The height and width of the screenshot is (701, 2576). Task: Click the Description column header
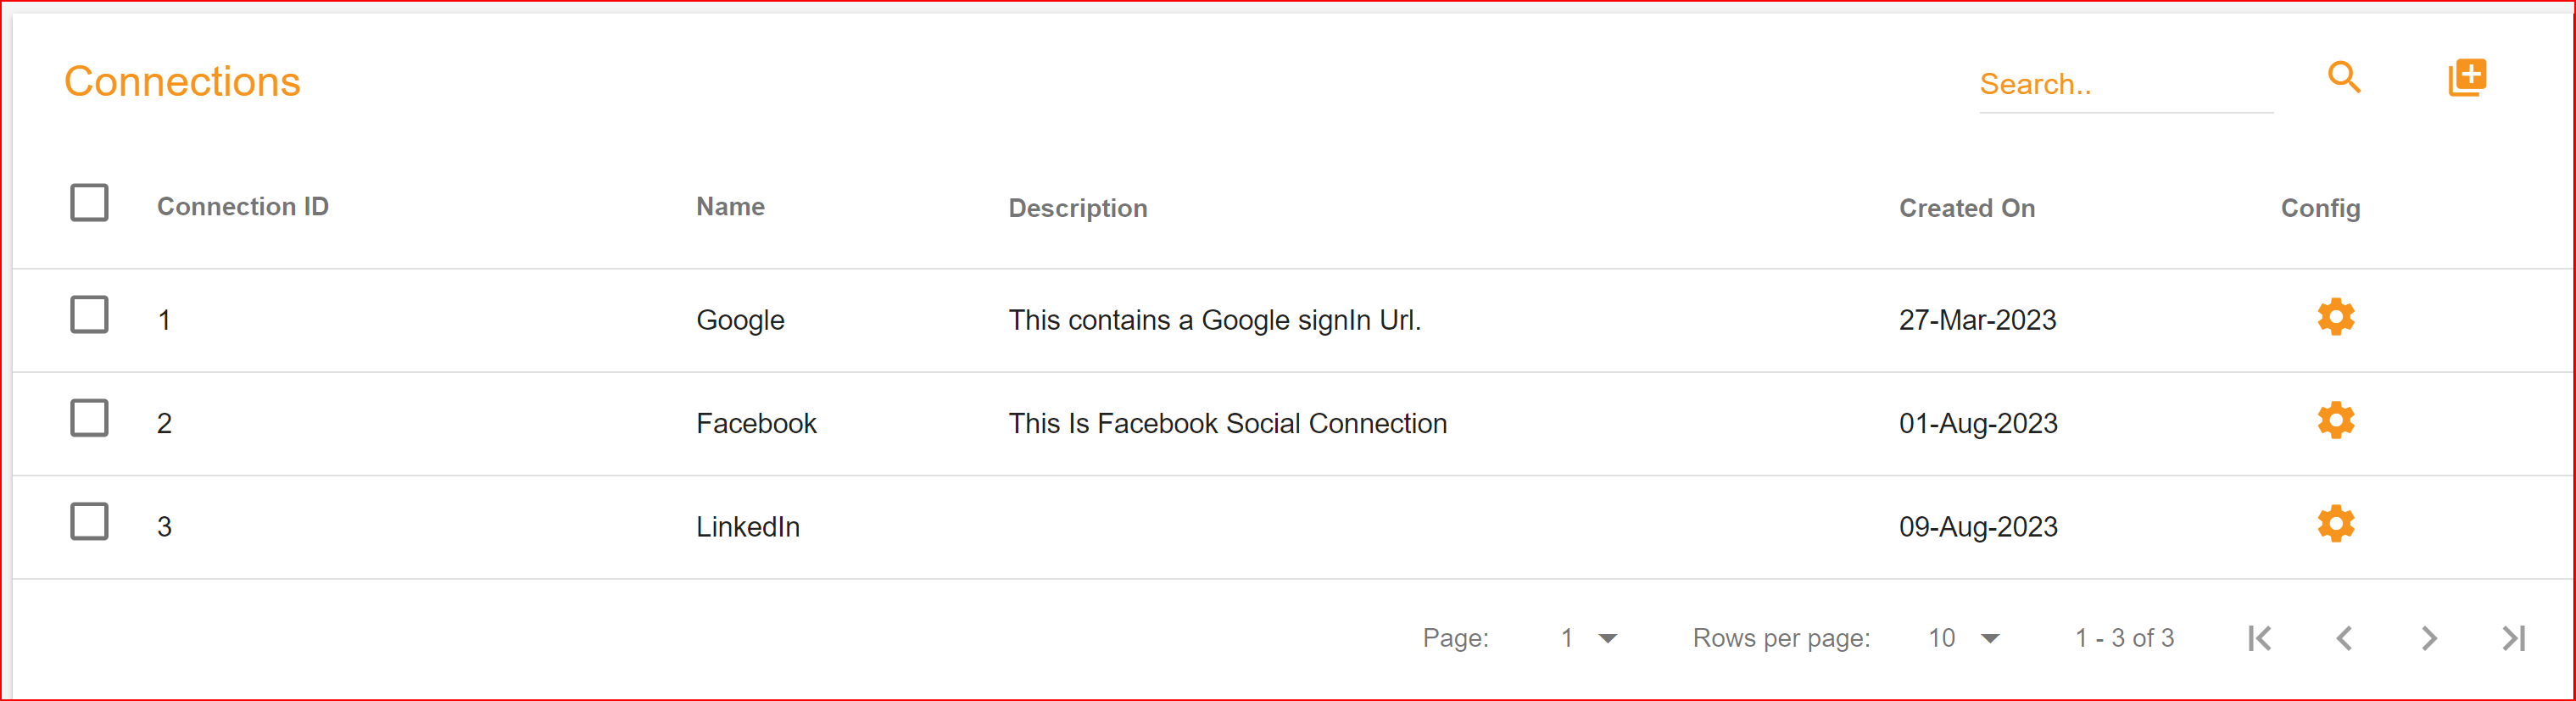coord(1077,208)
